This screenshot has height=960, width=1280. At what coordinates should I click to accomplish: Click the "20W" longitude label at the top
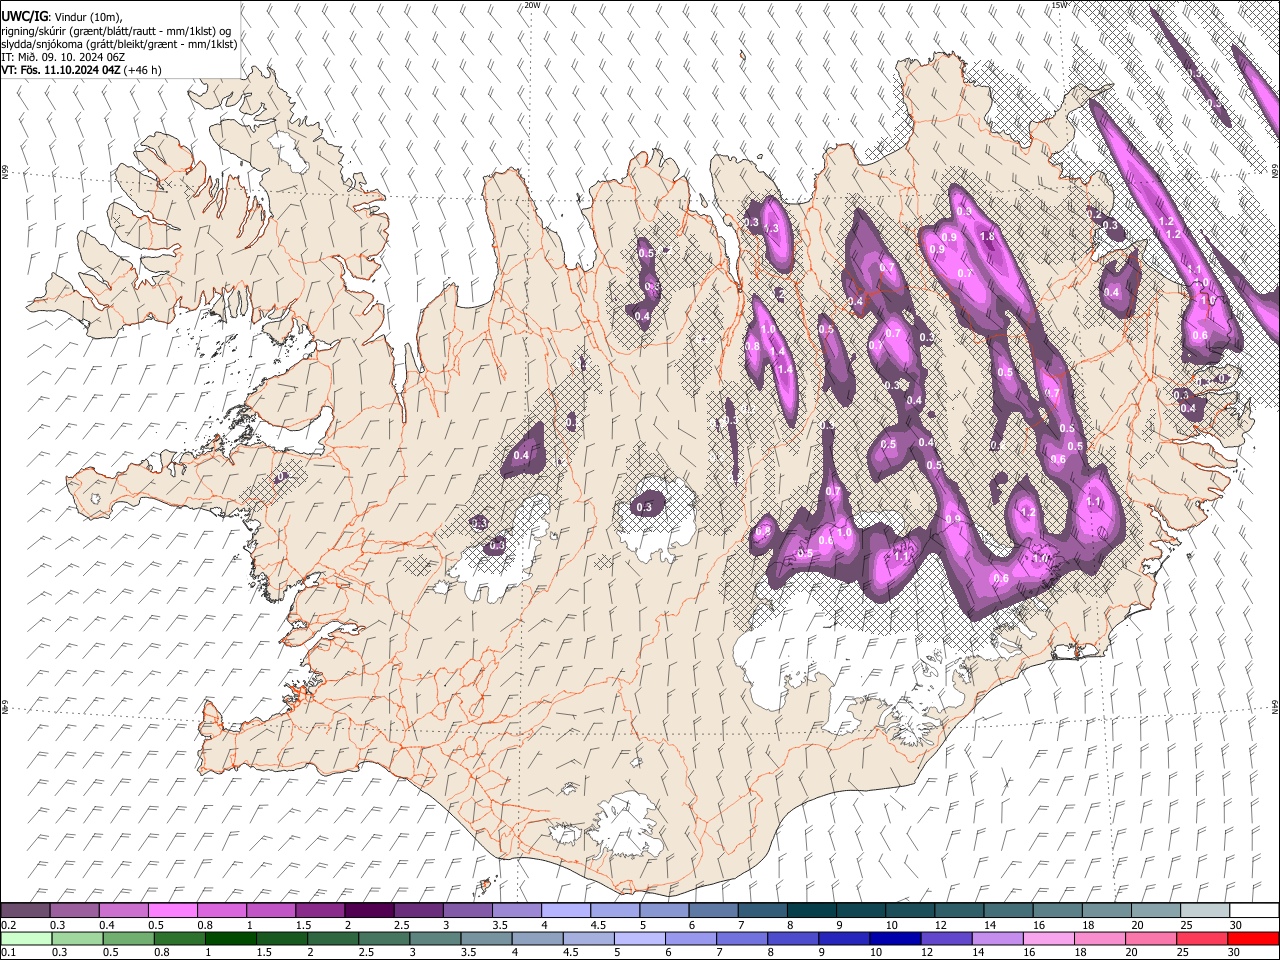click(532, 5)
